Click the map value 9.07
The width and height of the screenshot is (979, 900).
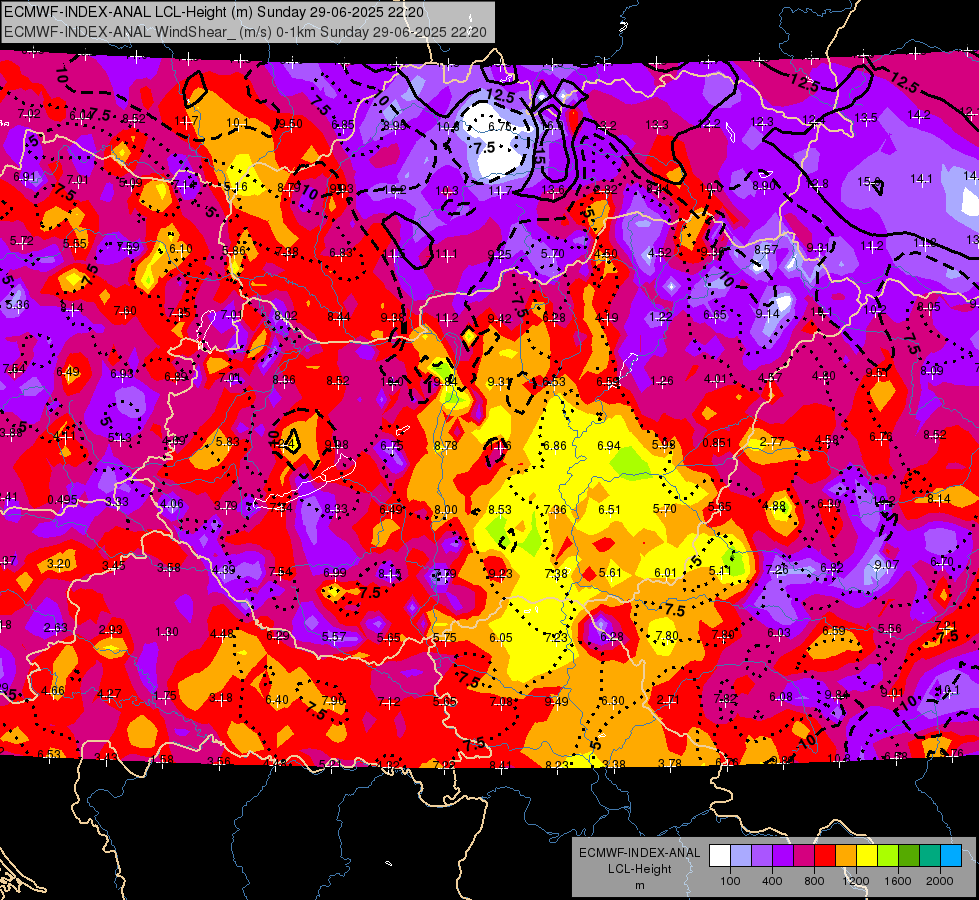coord(887,565)
